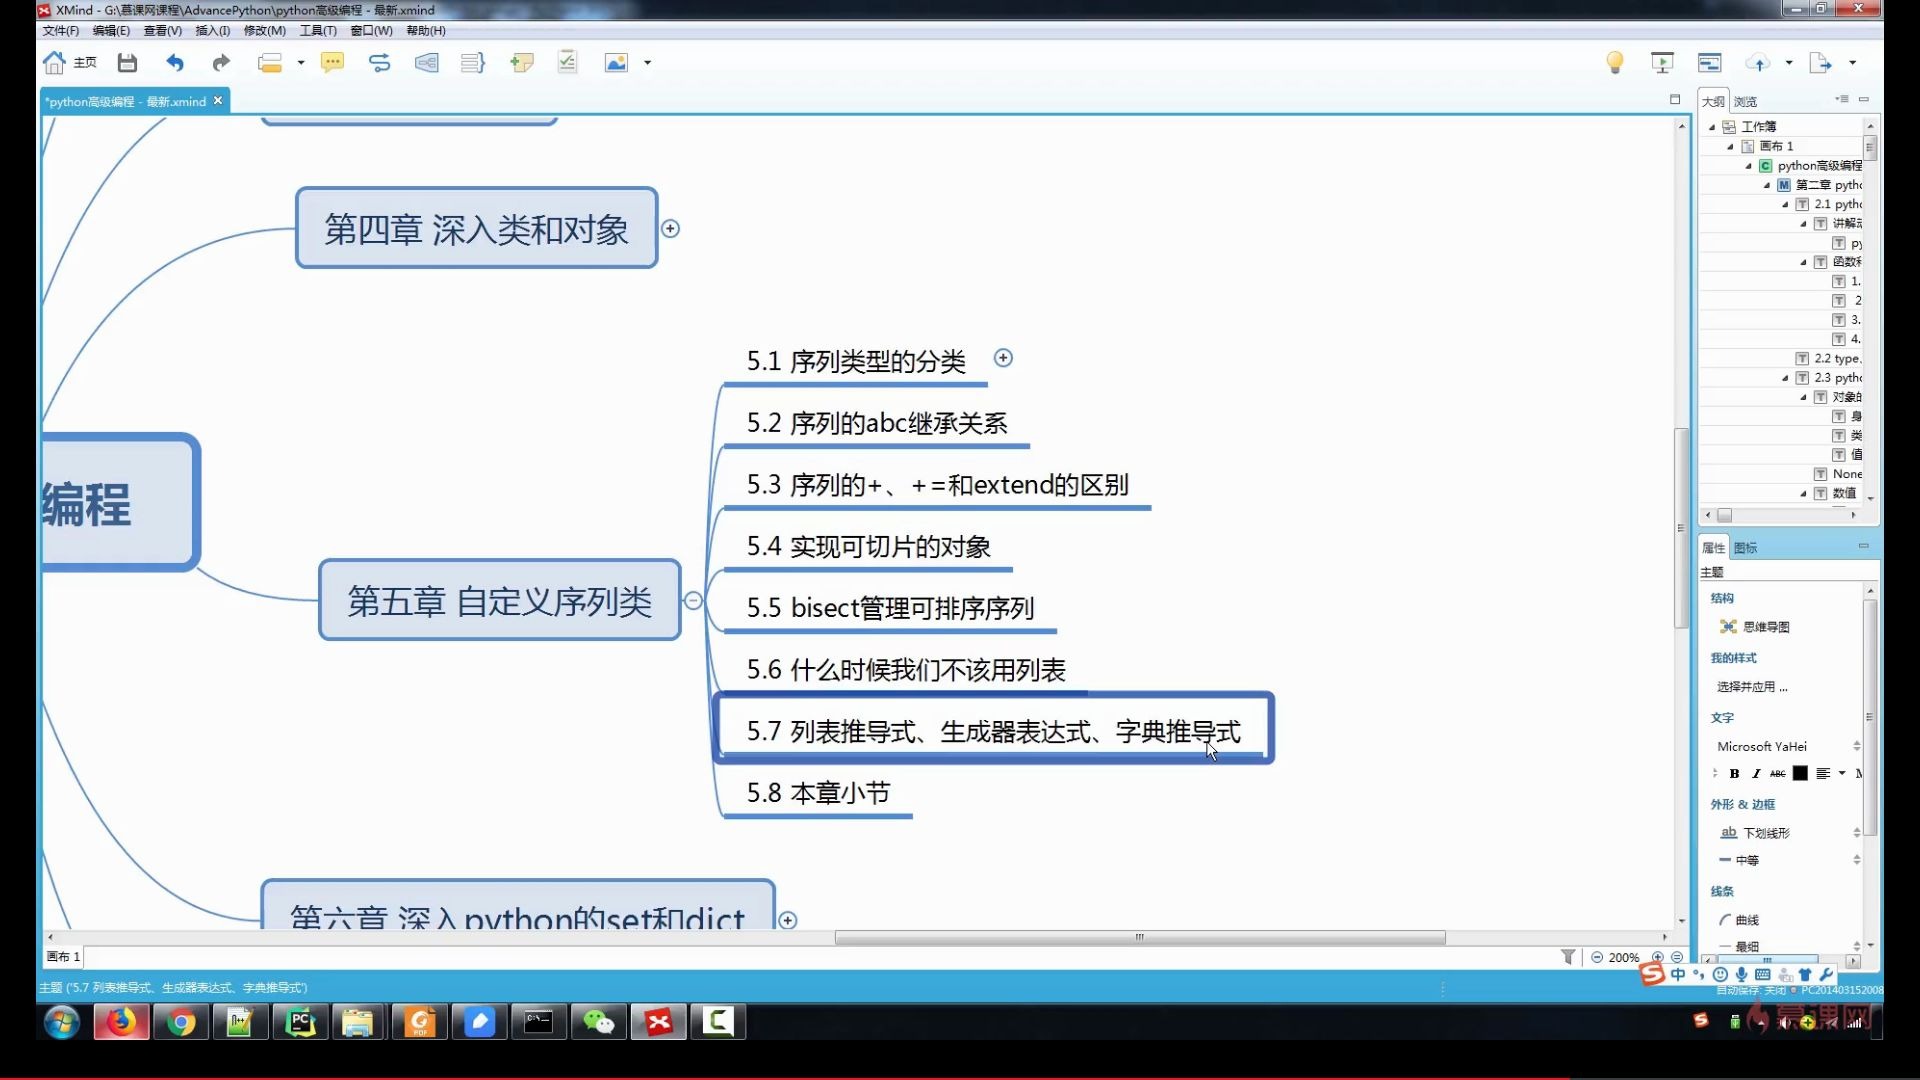Start presentation mode from toolbar
Image resolution: width=1920 pixels, height=1080 pixels.
pyautogui.click(x=1662, y=63)
